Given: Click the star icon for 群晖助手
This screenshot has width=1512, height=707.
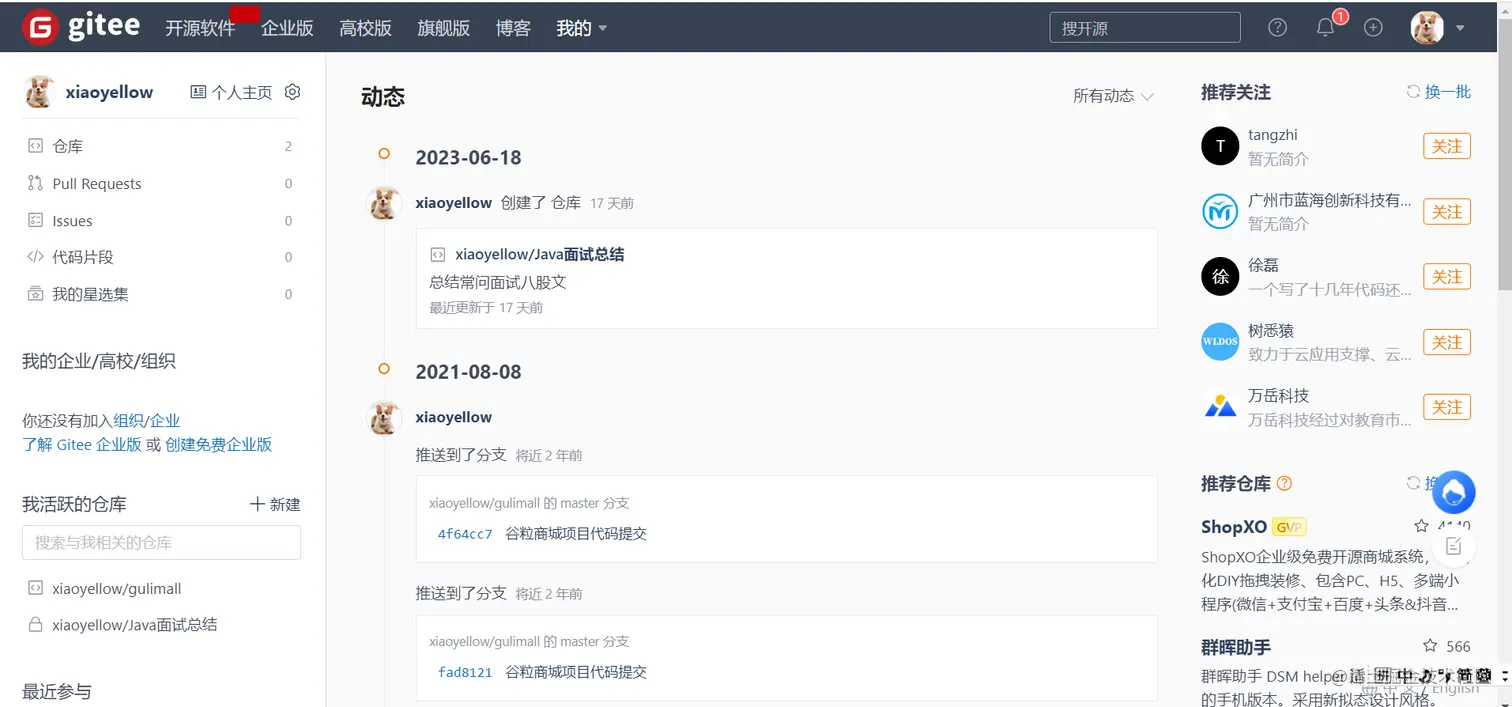Looking at the screenshot, I should click(x=1430, y=646).
